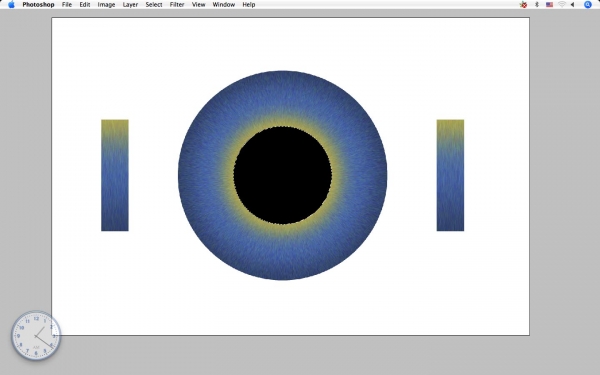Screen dimensions: 600x375
Task: Click the volume speaker icon in menu bar
Action: click(x=573, y=5)
